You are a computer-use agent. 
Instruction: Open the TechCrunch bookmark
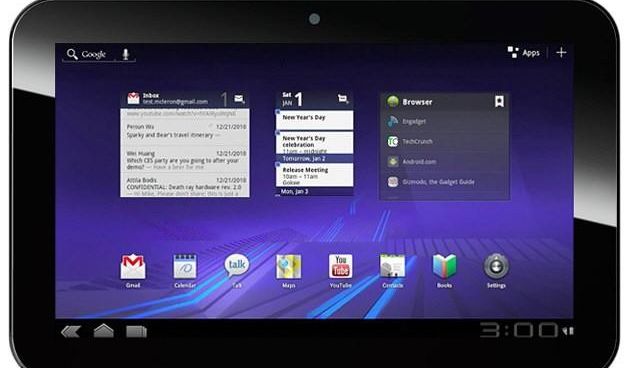click(x=444, y=141)
